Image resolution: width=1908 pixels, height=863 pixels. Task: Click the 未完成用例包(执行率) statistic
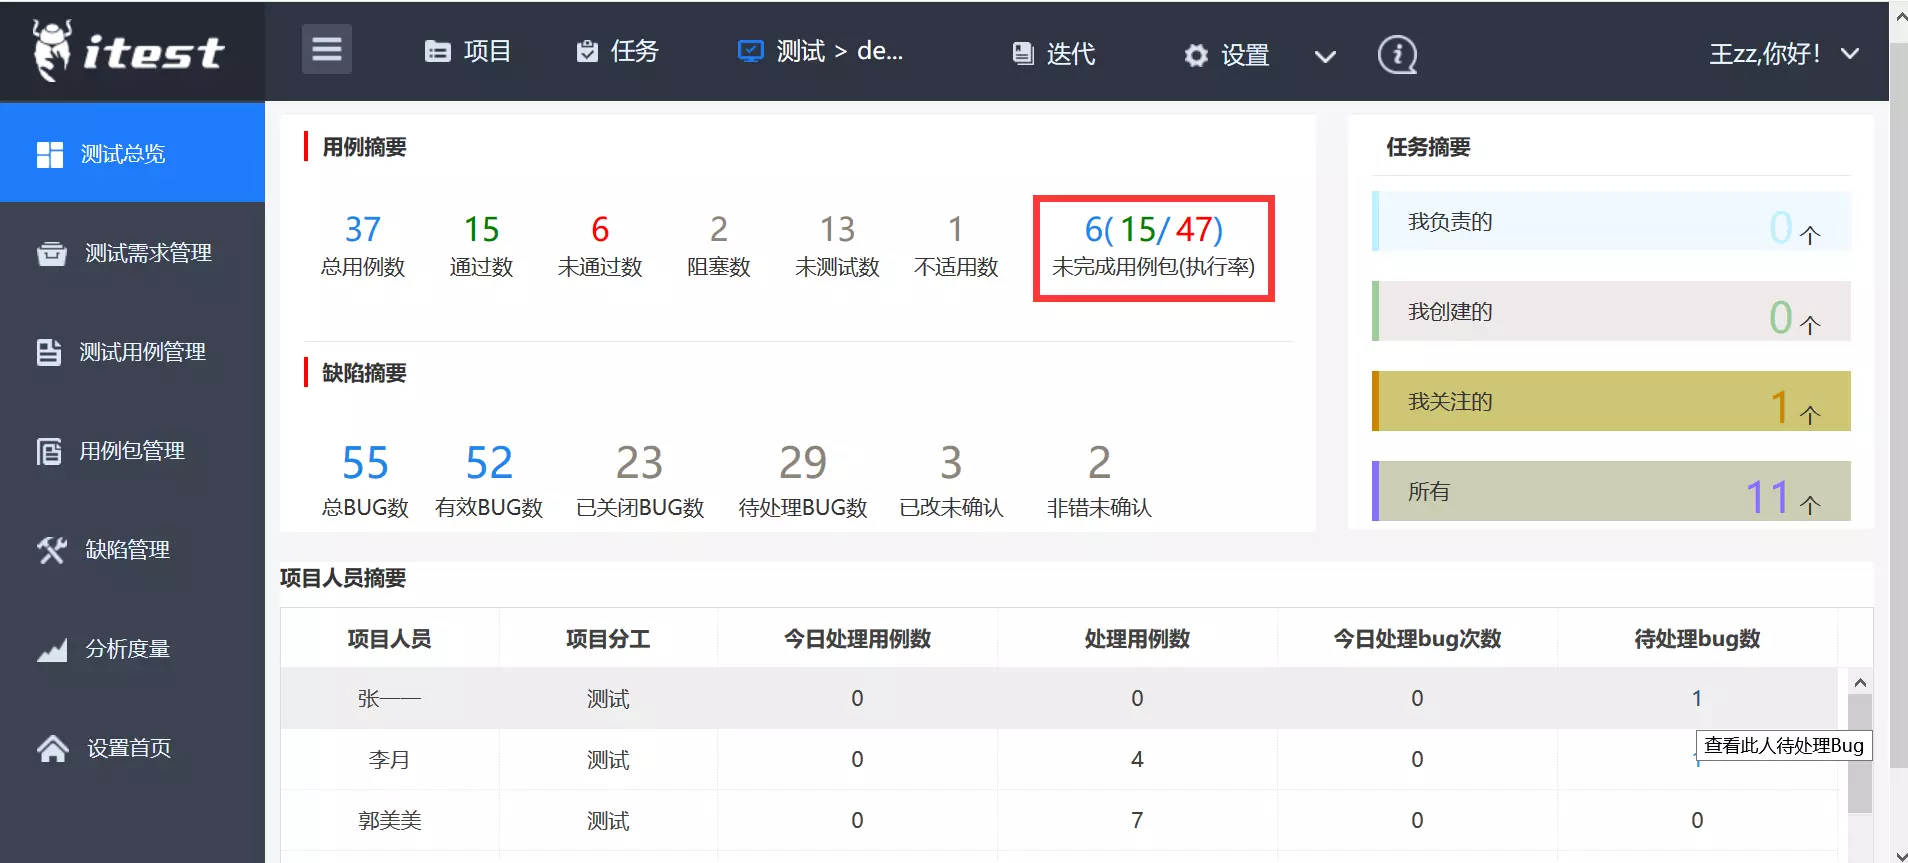tap(1153, 247)
